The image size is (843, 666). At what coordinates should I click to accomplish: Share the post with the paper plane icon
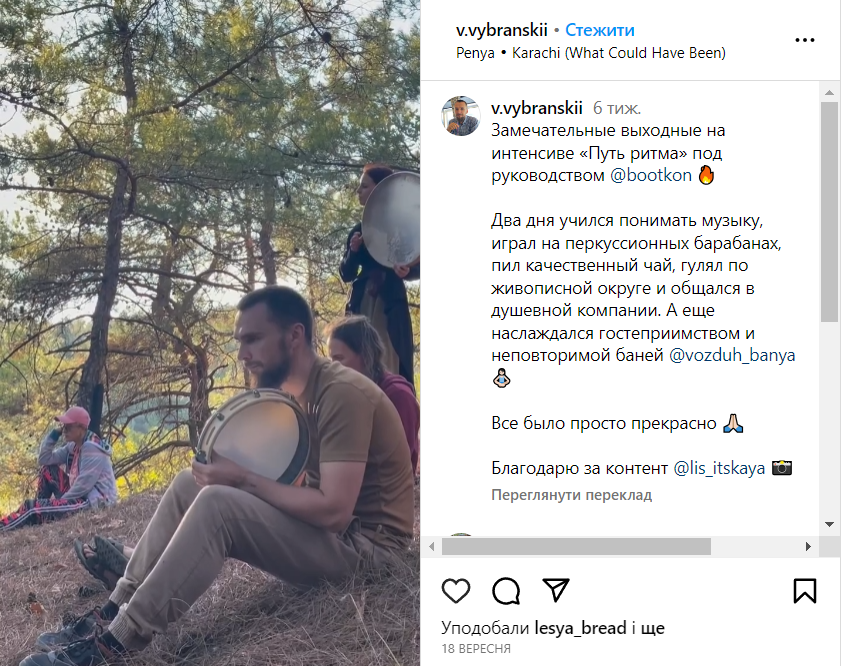(555, 590)
